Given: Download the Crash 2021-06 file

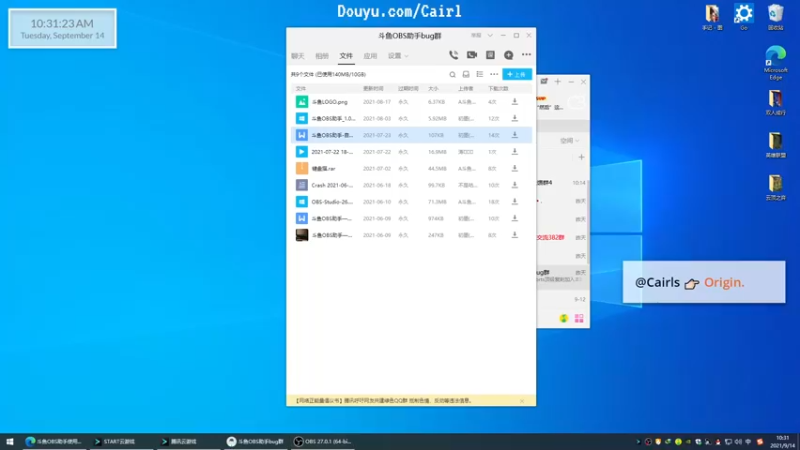Looking at the screenshot, I should tap(514, 185).
